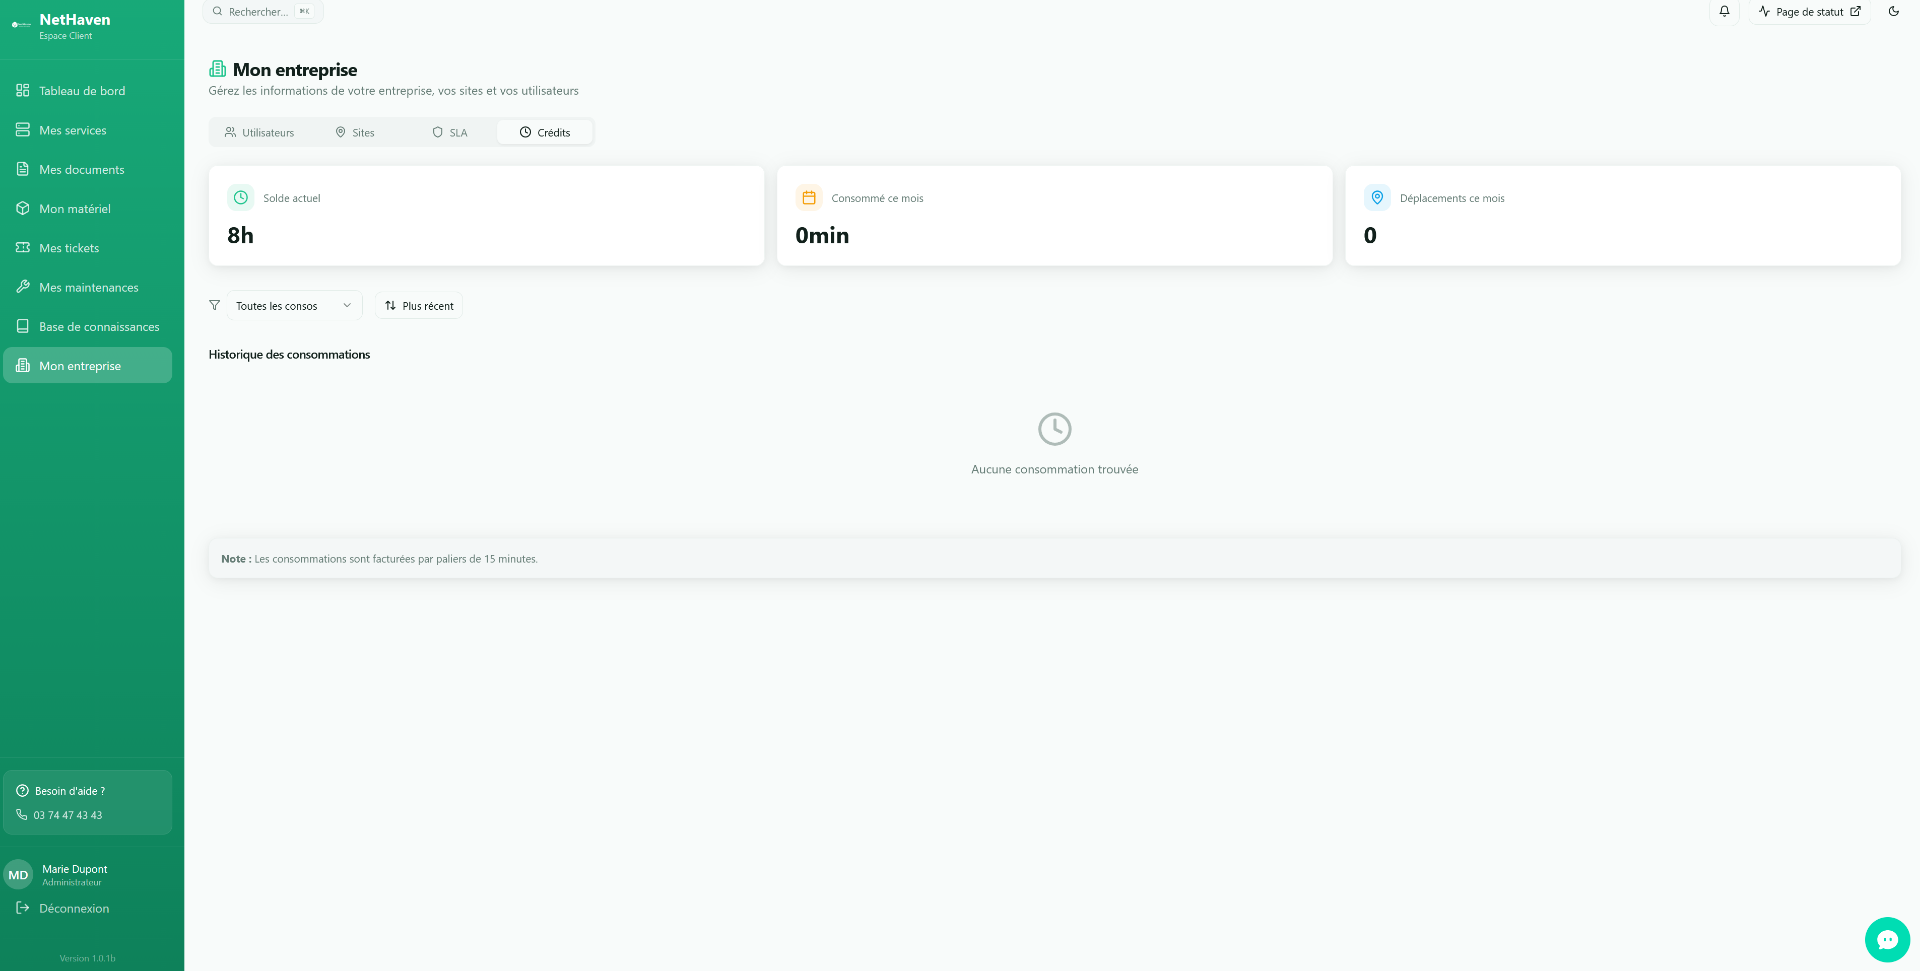Click the empty state clock icon

point(1055,429)
